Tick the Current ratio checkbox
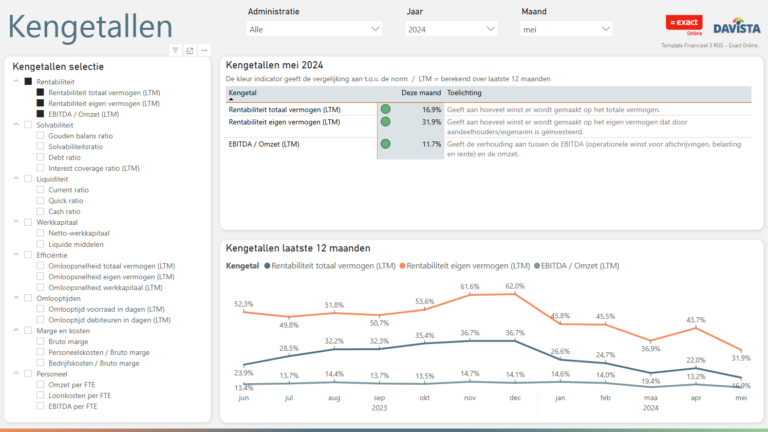The image size is (768, 432). [x=40, y=190]
